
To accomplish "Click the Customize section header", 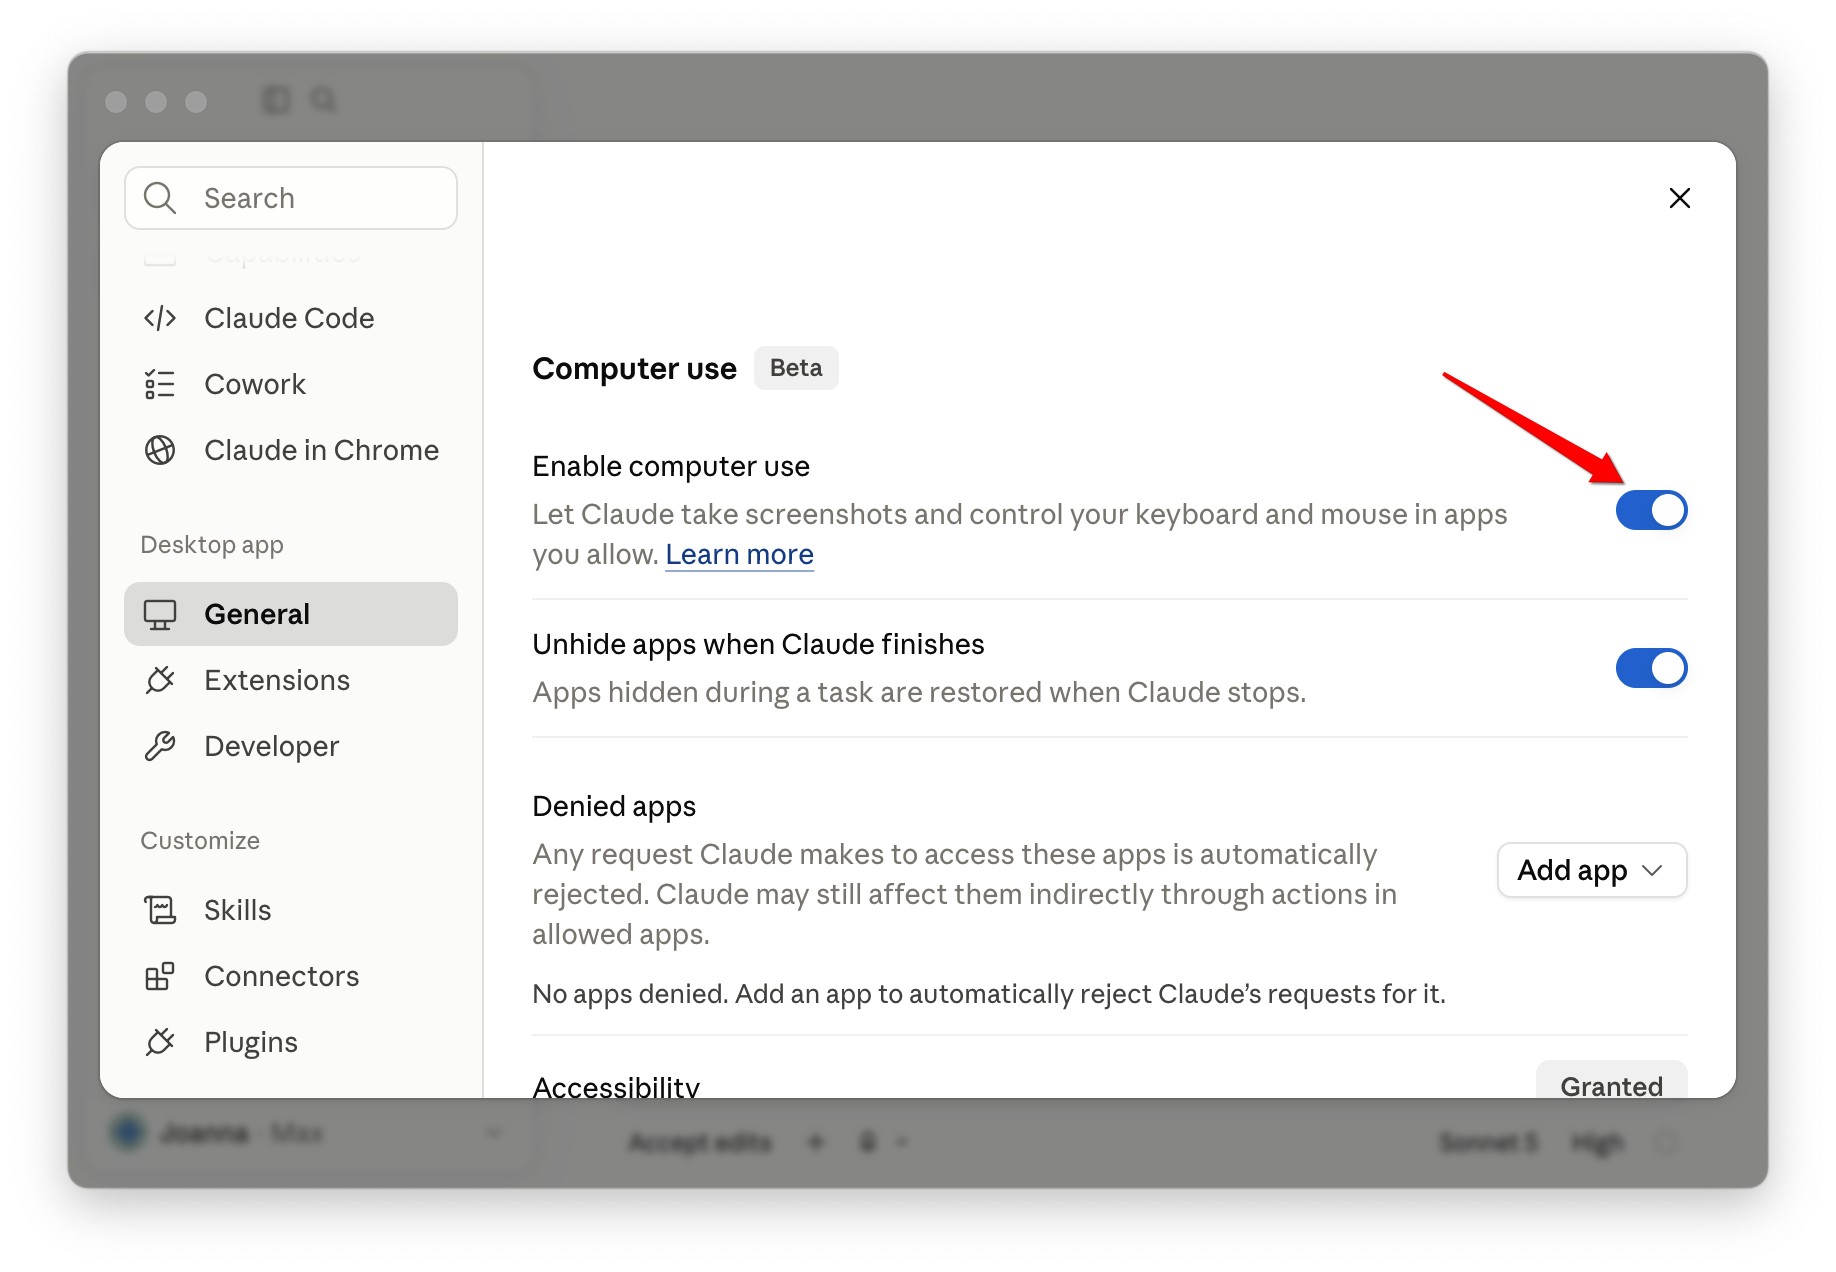I will point(200,841).
